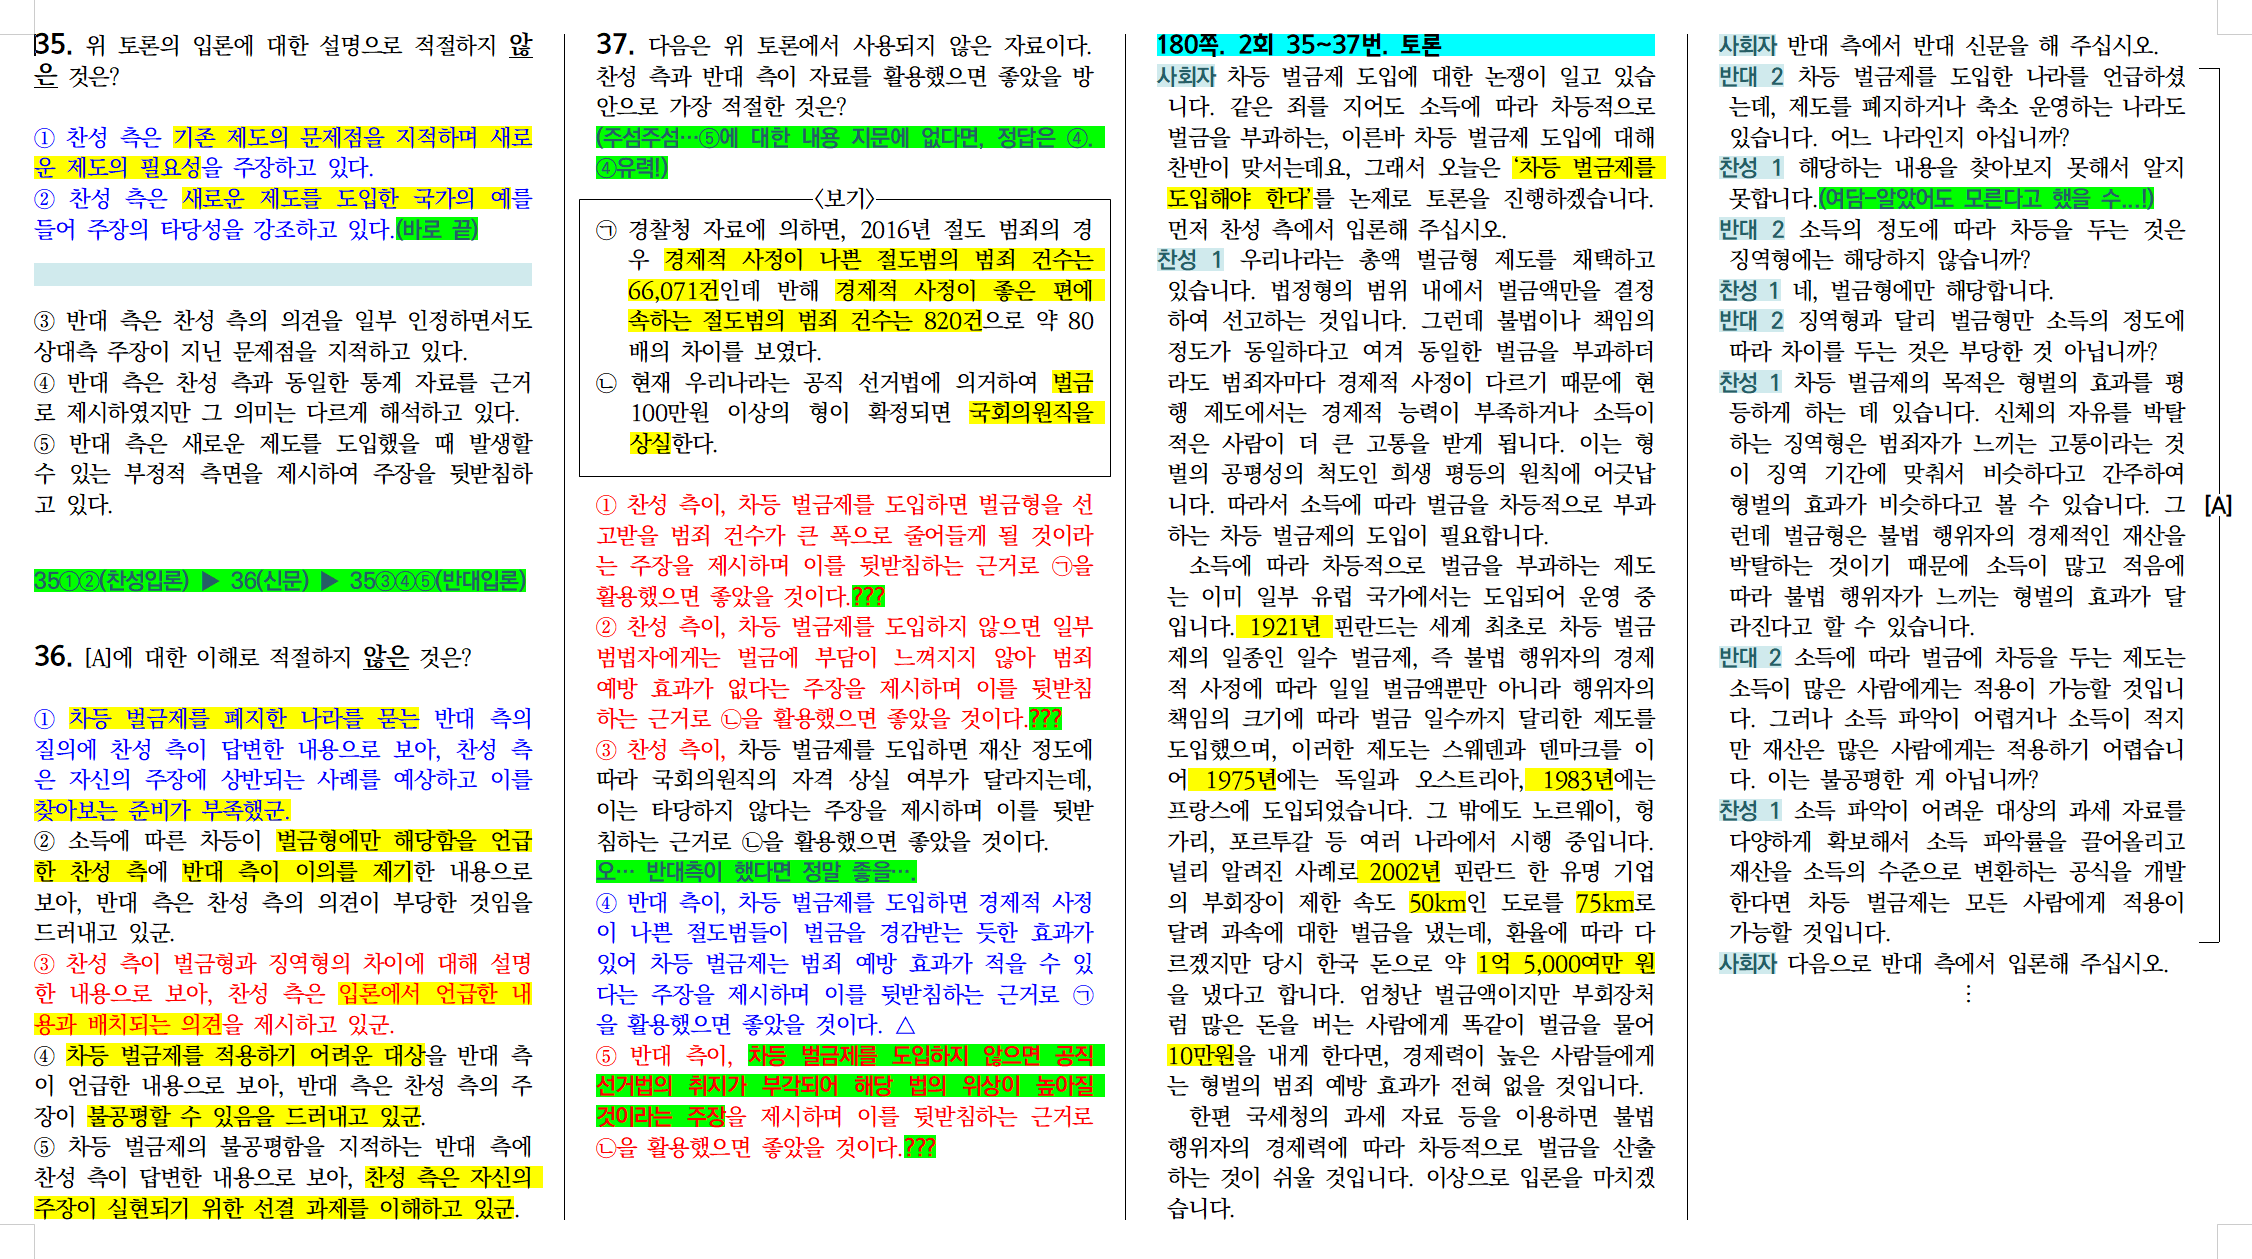
Task: Click the question number 36 heading
Action: pyautogui.click(x=52, y=657)
